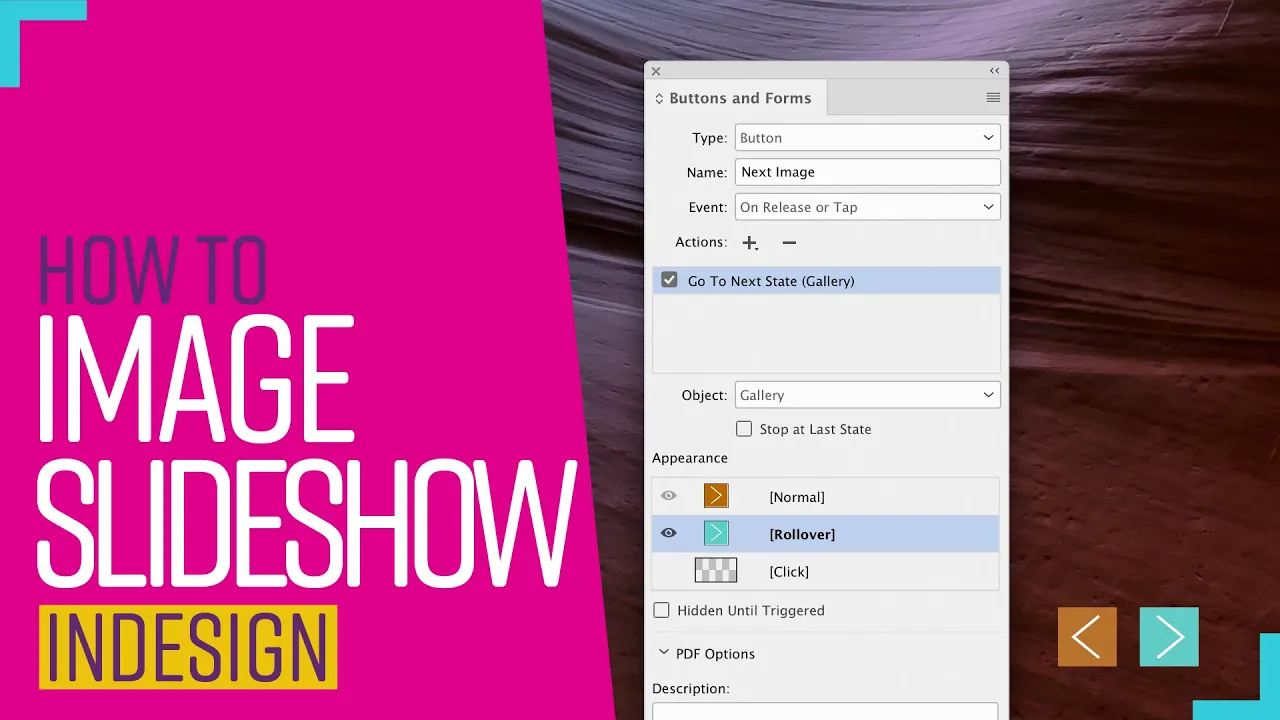The width and height of the screenshot is (1280, 720).
Task: Toggle the Normal state eye icon
Action: [669, 496]
